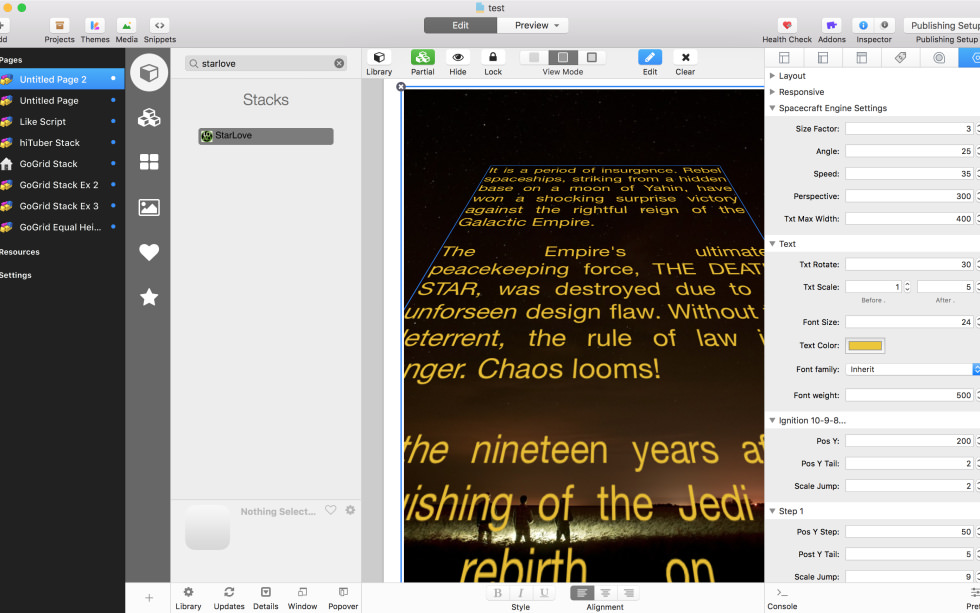Open the Addons toolbar icon
The width and height of the screenshot is (980, 613).
coord(831,26)
